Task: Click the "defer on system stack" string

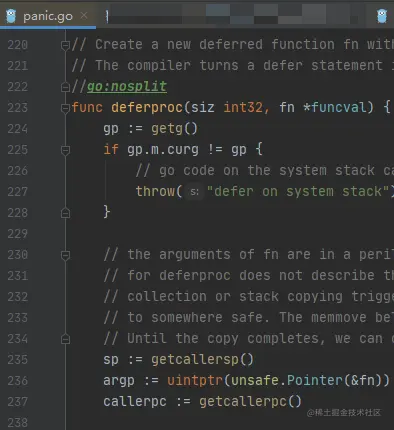Action: coord(298,192)
